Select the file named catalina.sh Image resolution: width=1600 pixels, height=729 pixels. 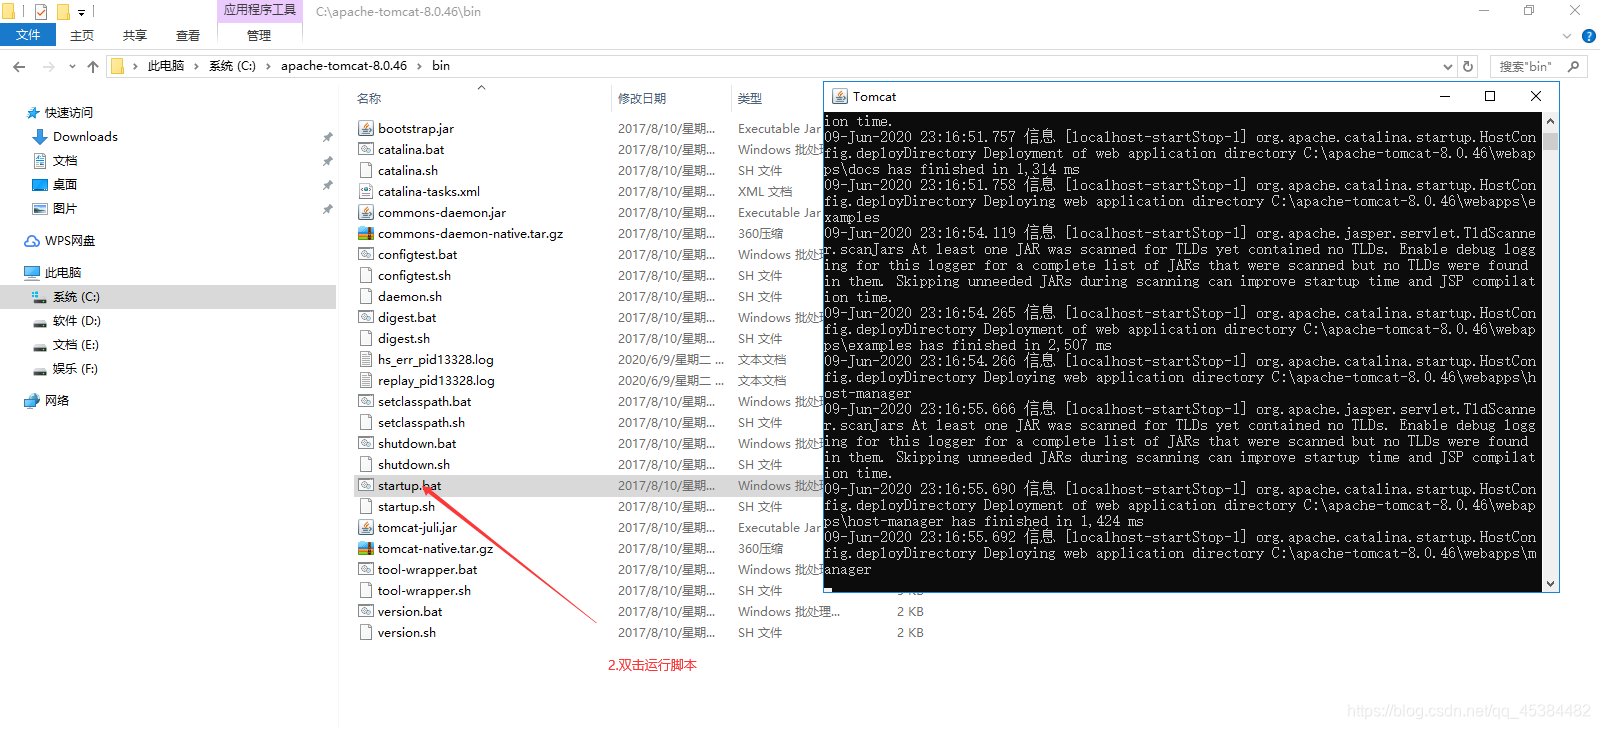point(408,170)
